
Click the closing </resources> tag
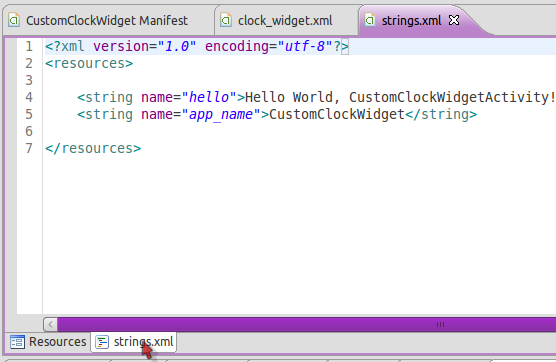pyautogui.click(x=93, y=148)
